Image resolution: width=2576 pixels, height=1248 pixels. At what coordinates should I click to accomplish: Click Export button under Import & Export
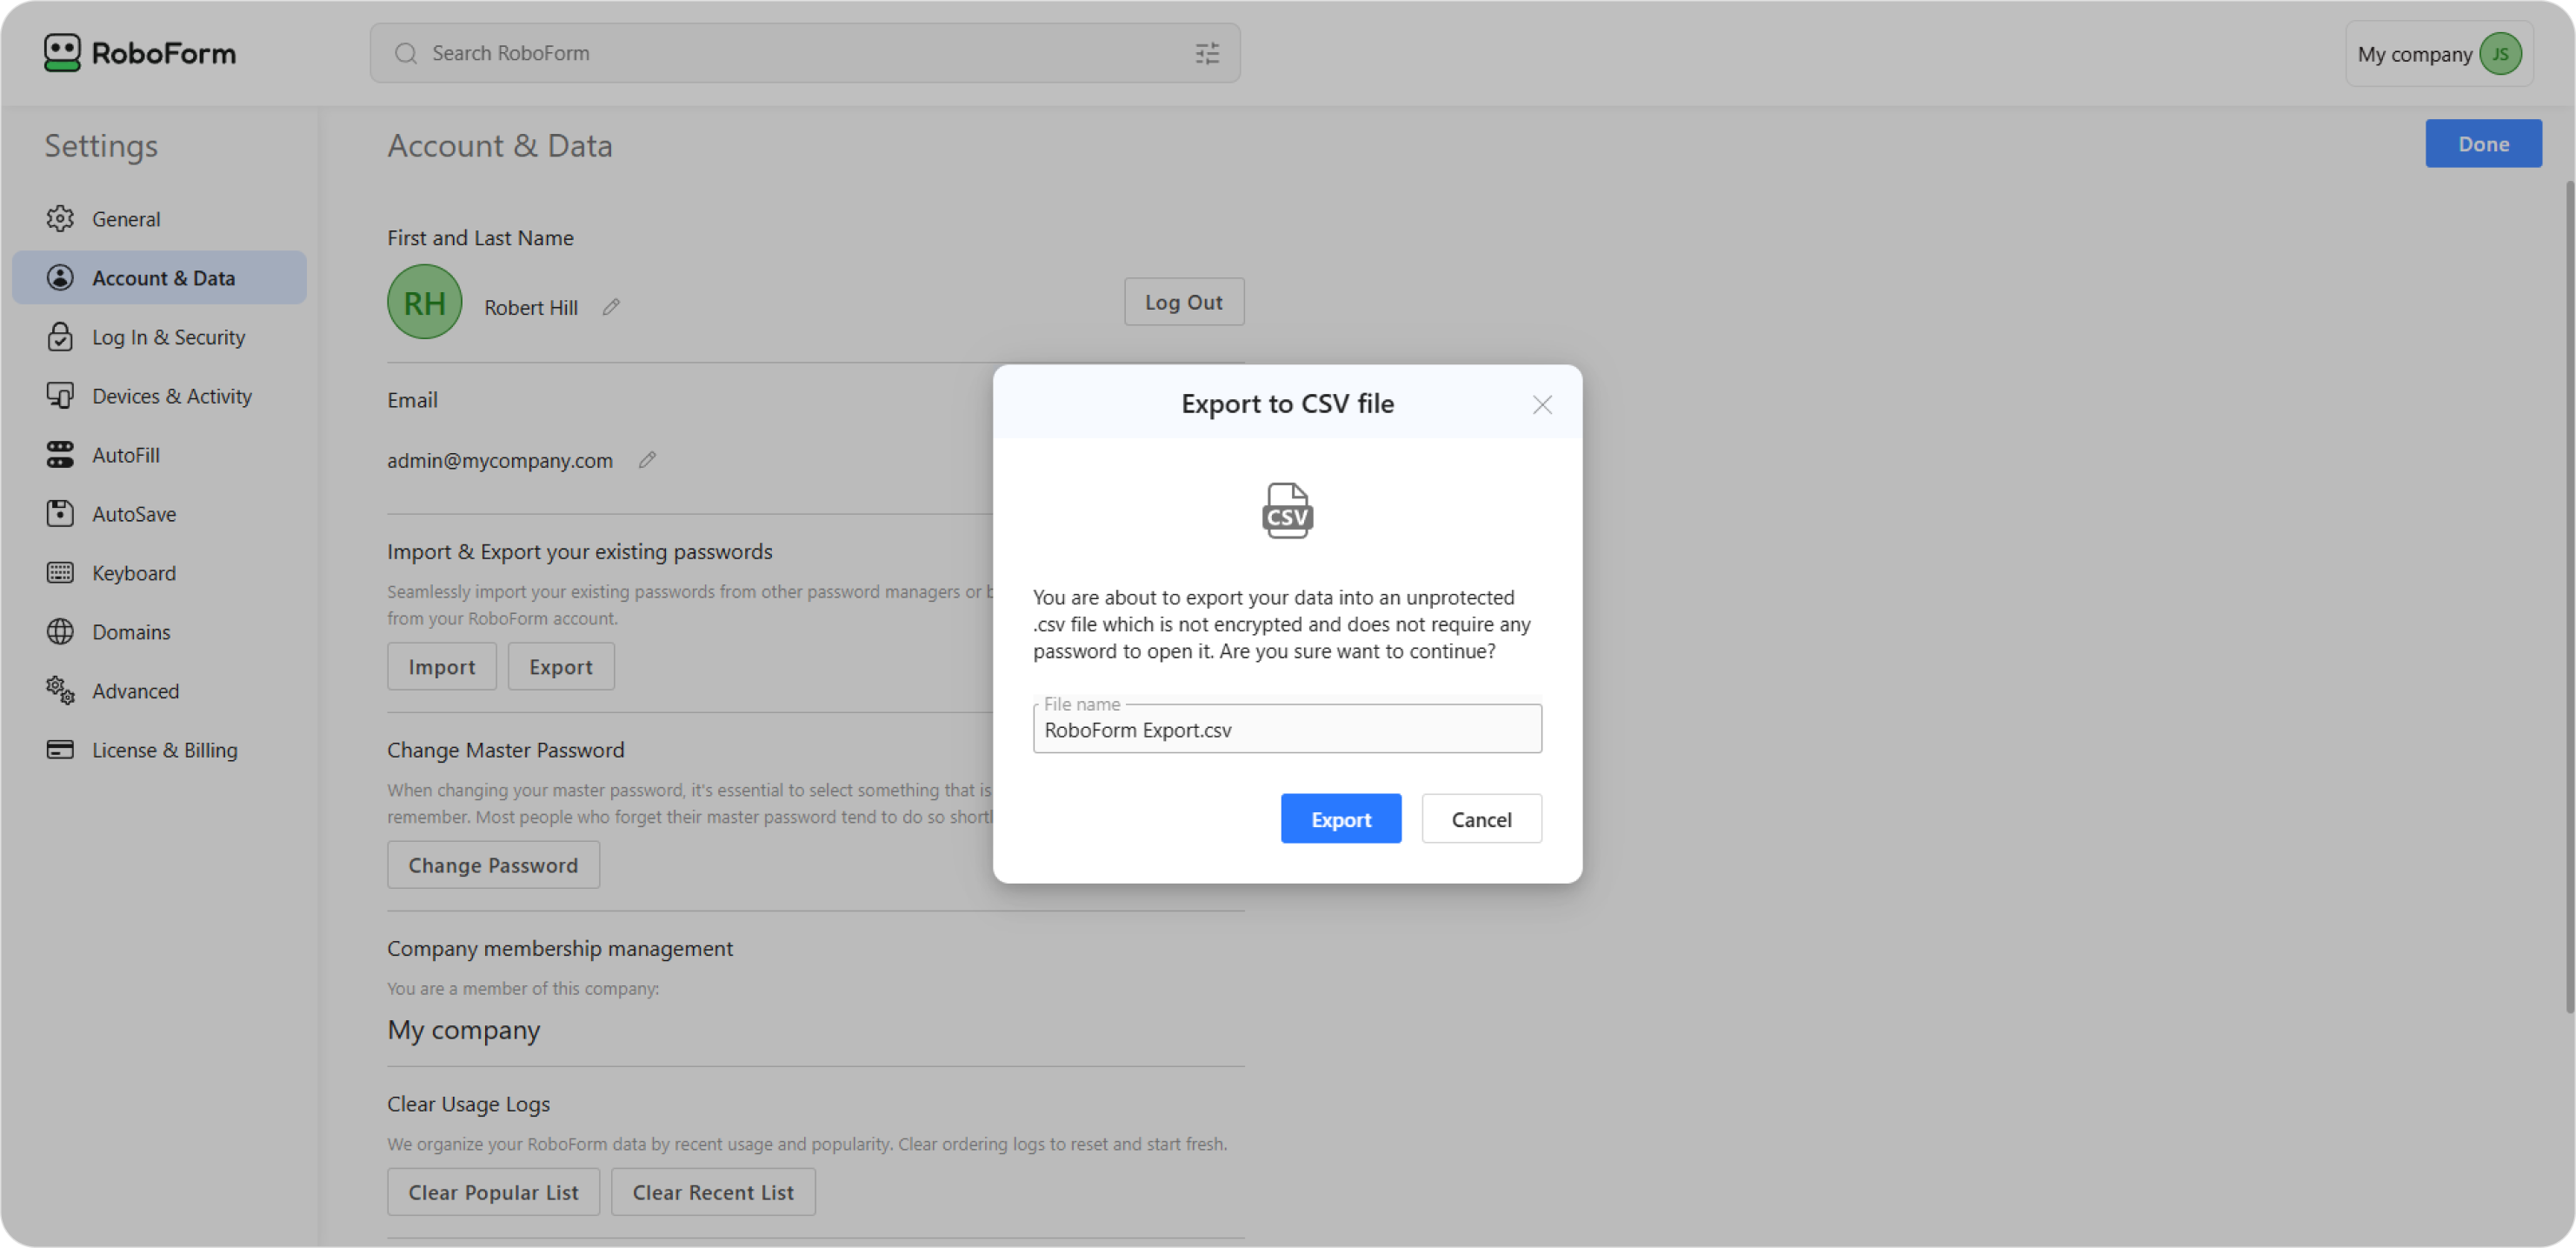(x=561, y=667)
